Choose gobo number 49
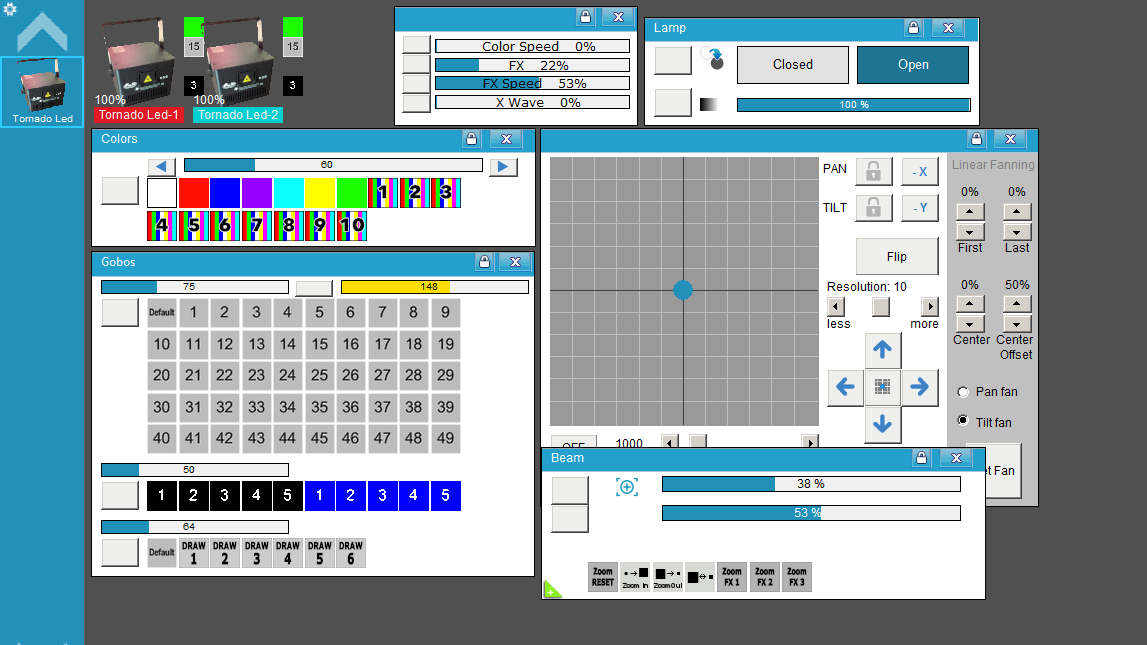 click(x=445, y=438)
